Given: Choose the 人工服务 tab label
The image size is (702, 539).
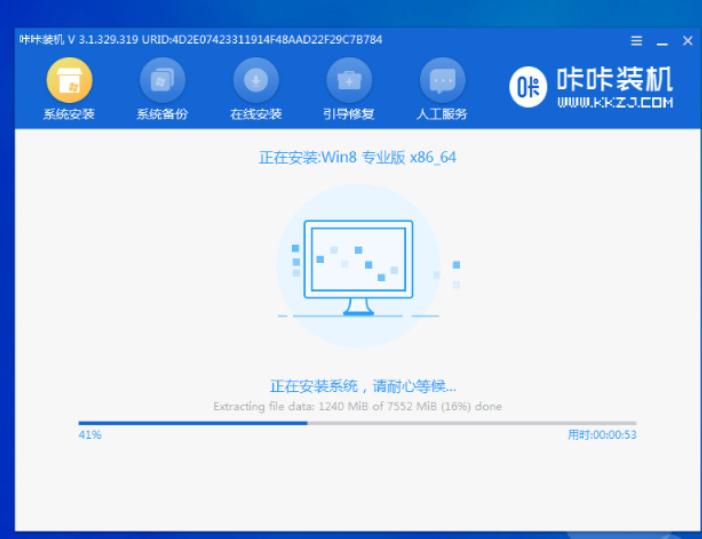Looking at the screenshot, I should pyautogui.click(x=442, y=114).
